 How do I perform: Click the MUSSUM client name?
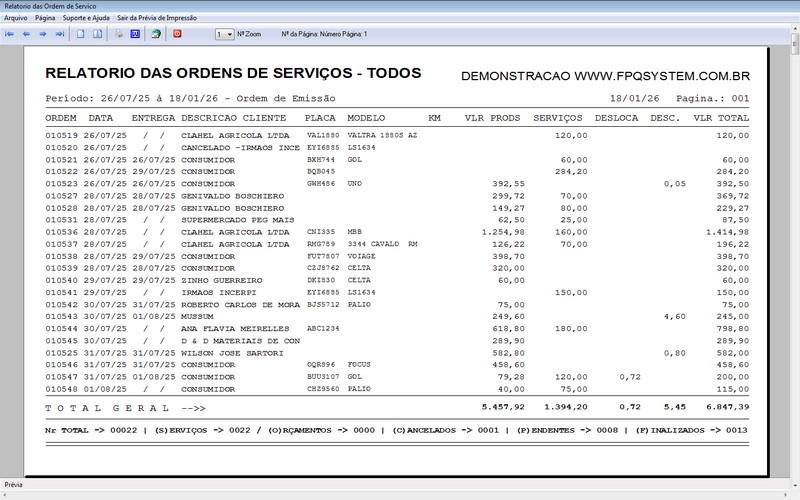click(x=197, y=317)
